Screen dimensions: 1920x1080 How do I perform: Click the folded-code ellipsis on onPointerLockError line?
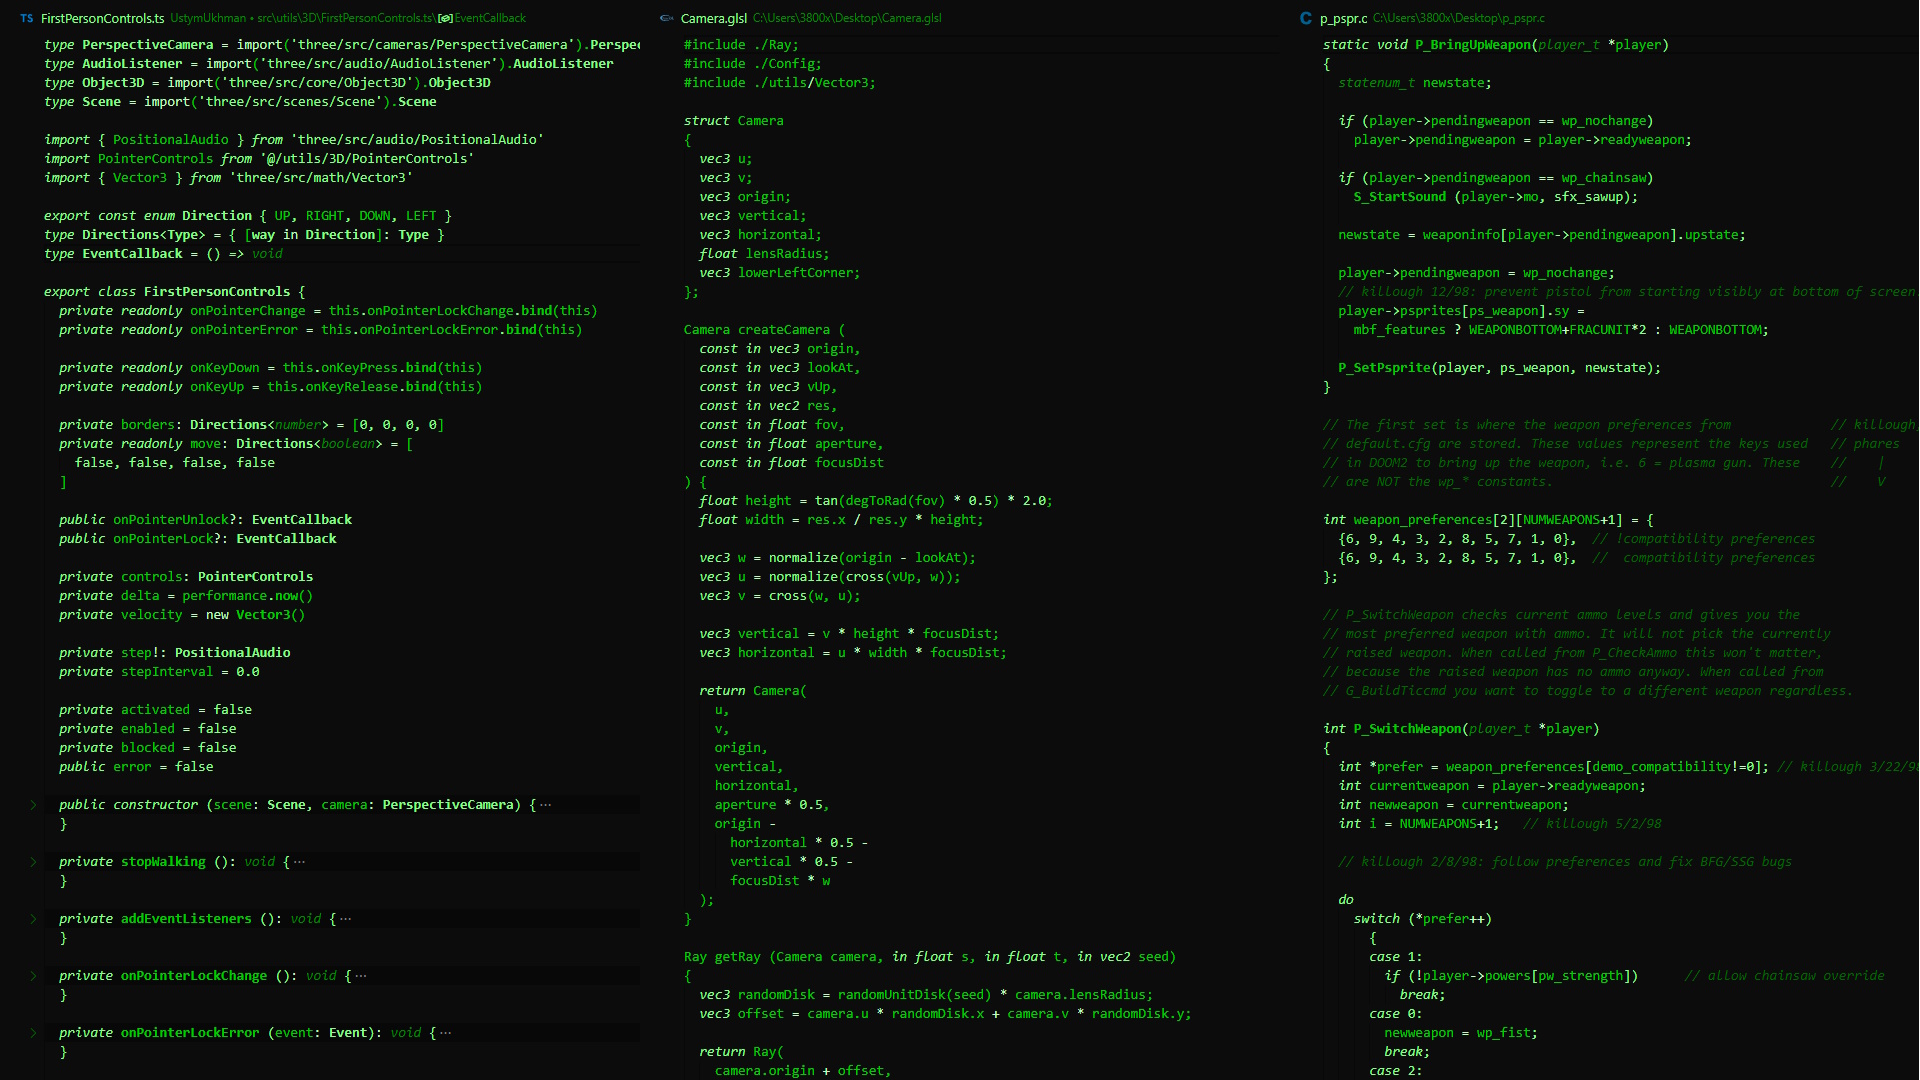point(445,1033)
